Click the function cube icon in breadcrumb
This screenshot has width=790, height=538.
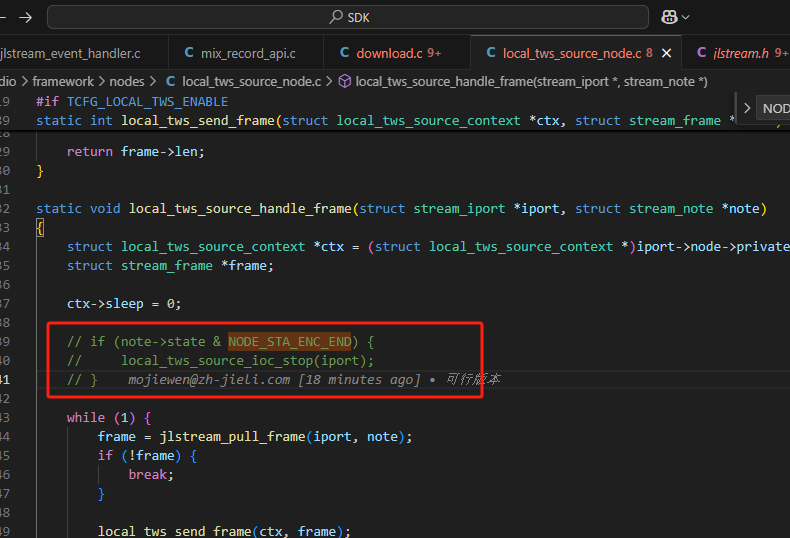pyautogui.click(x=345, y=81)
